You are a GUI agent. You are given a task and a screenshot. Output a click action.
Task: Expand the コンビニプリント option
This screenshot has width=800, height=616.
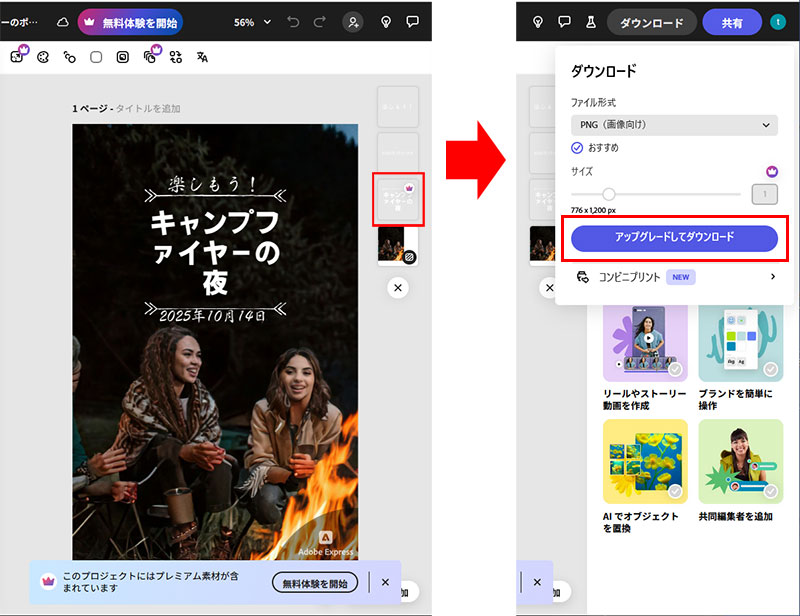tap(674, 277)
